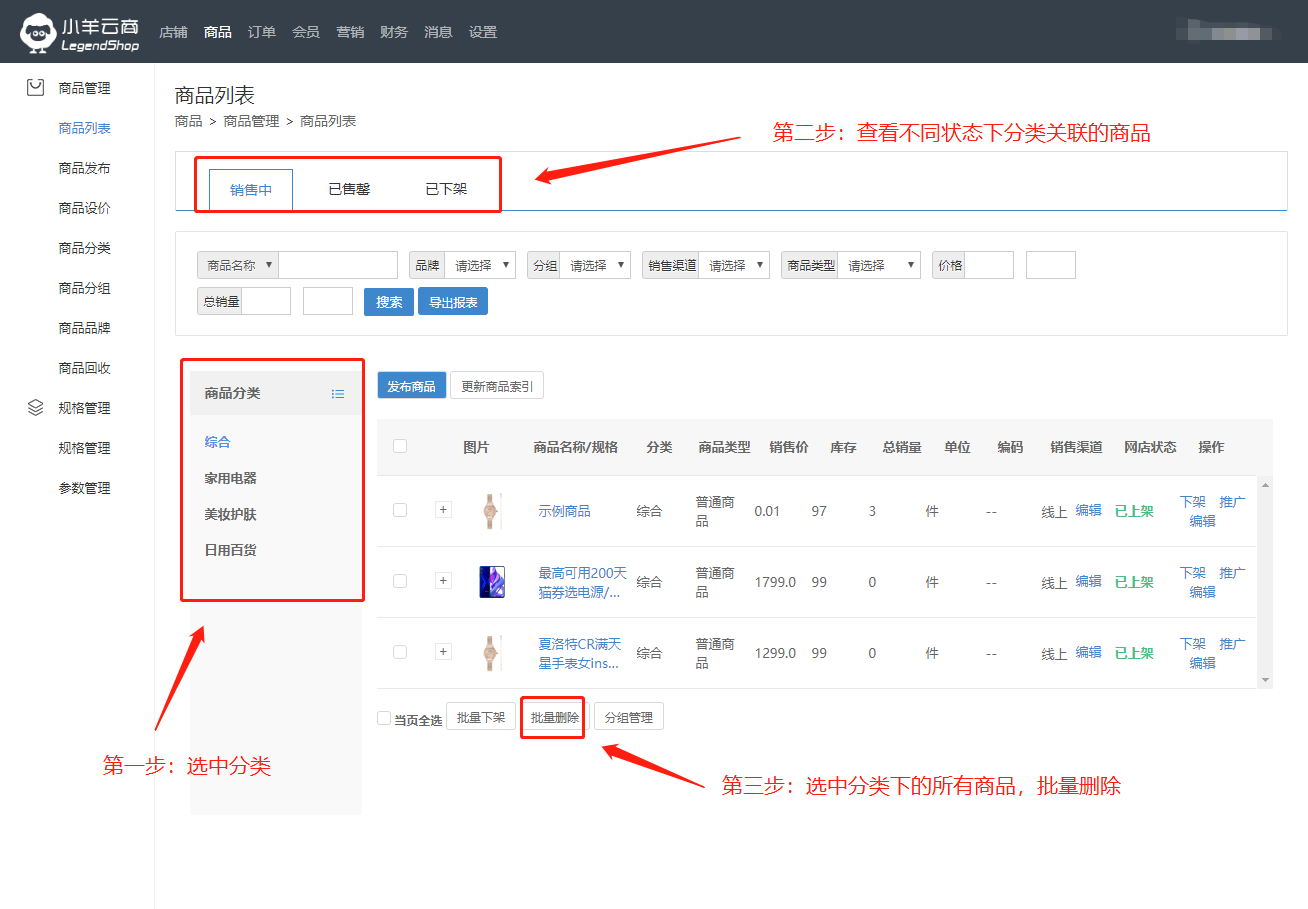Open the 订单 top menu

click(262, 32)
